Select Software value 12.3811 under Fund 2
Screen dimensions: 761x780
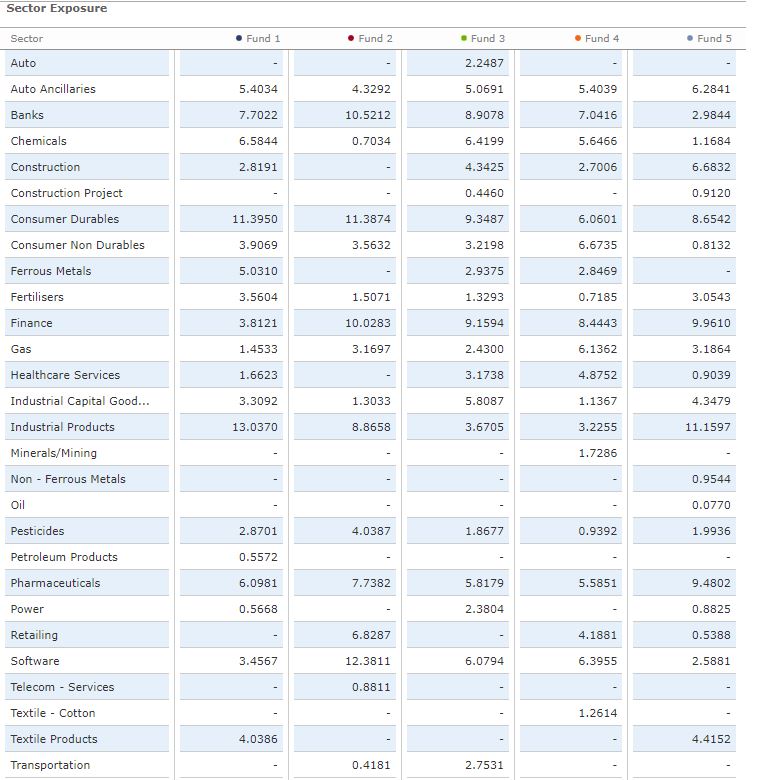coord(371,661)
